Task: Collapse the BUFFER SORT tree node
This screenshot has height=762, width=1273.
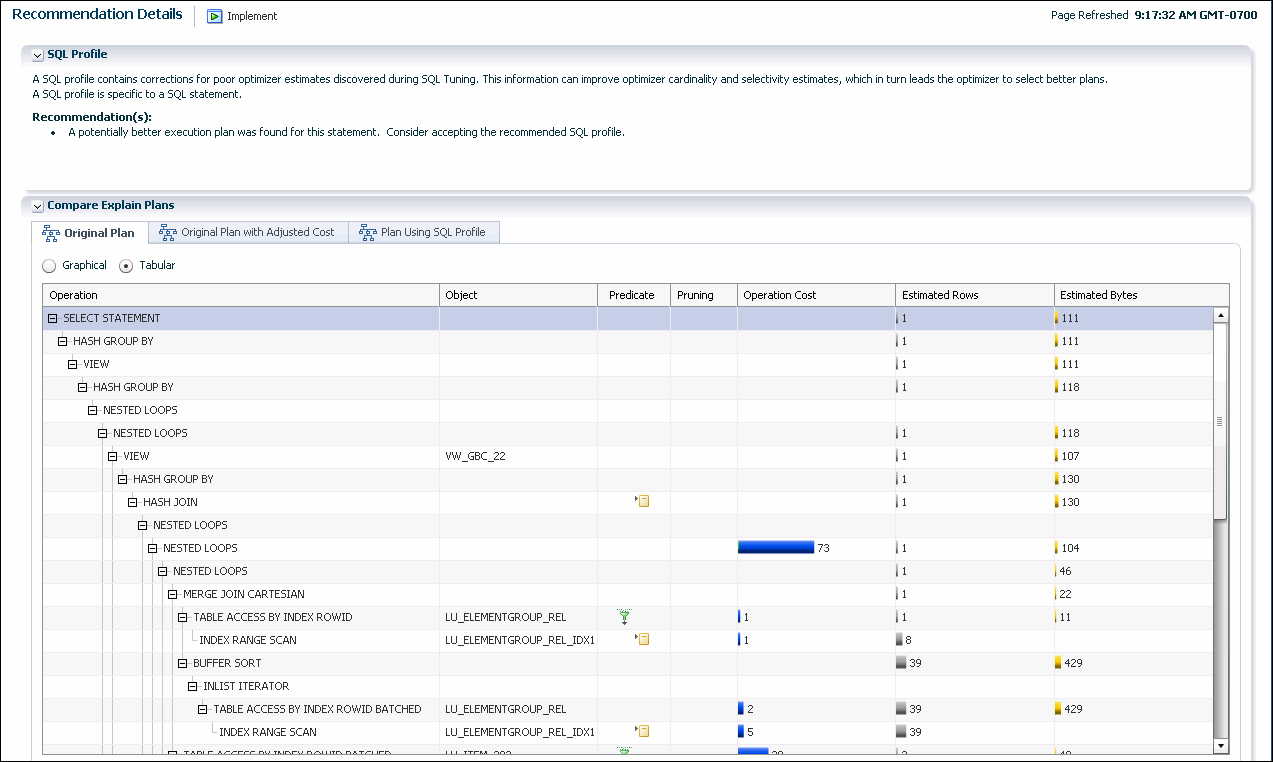Action: [183, 663]
